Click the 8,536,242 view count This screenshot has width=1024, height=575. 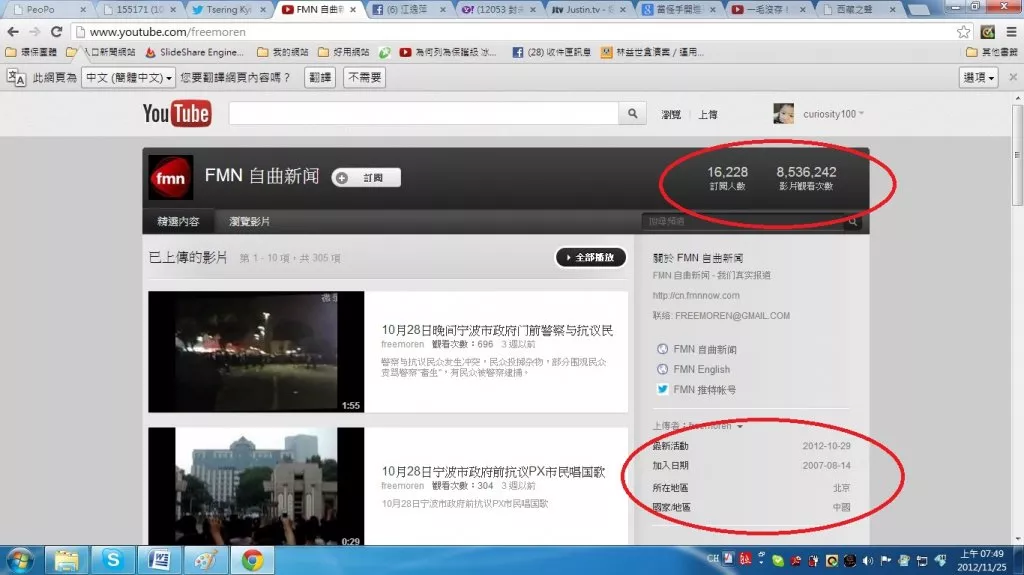[x=806, y=172]
